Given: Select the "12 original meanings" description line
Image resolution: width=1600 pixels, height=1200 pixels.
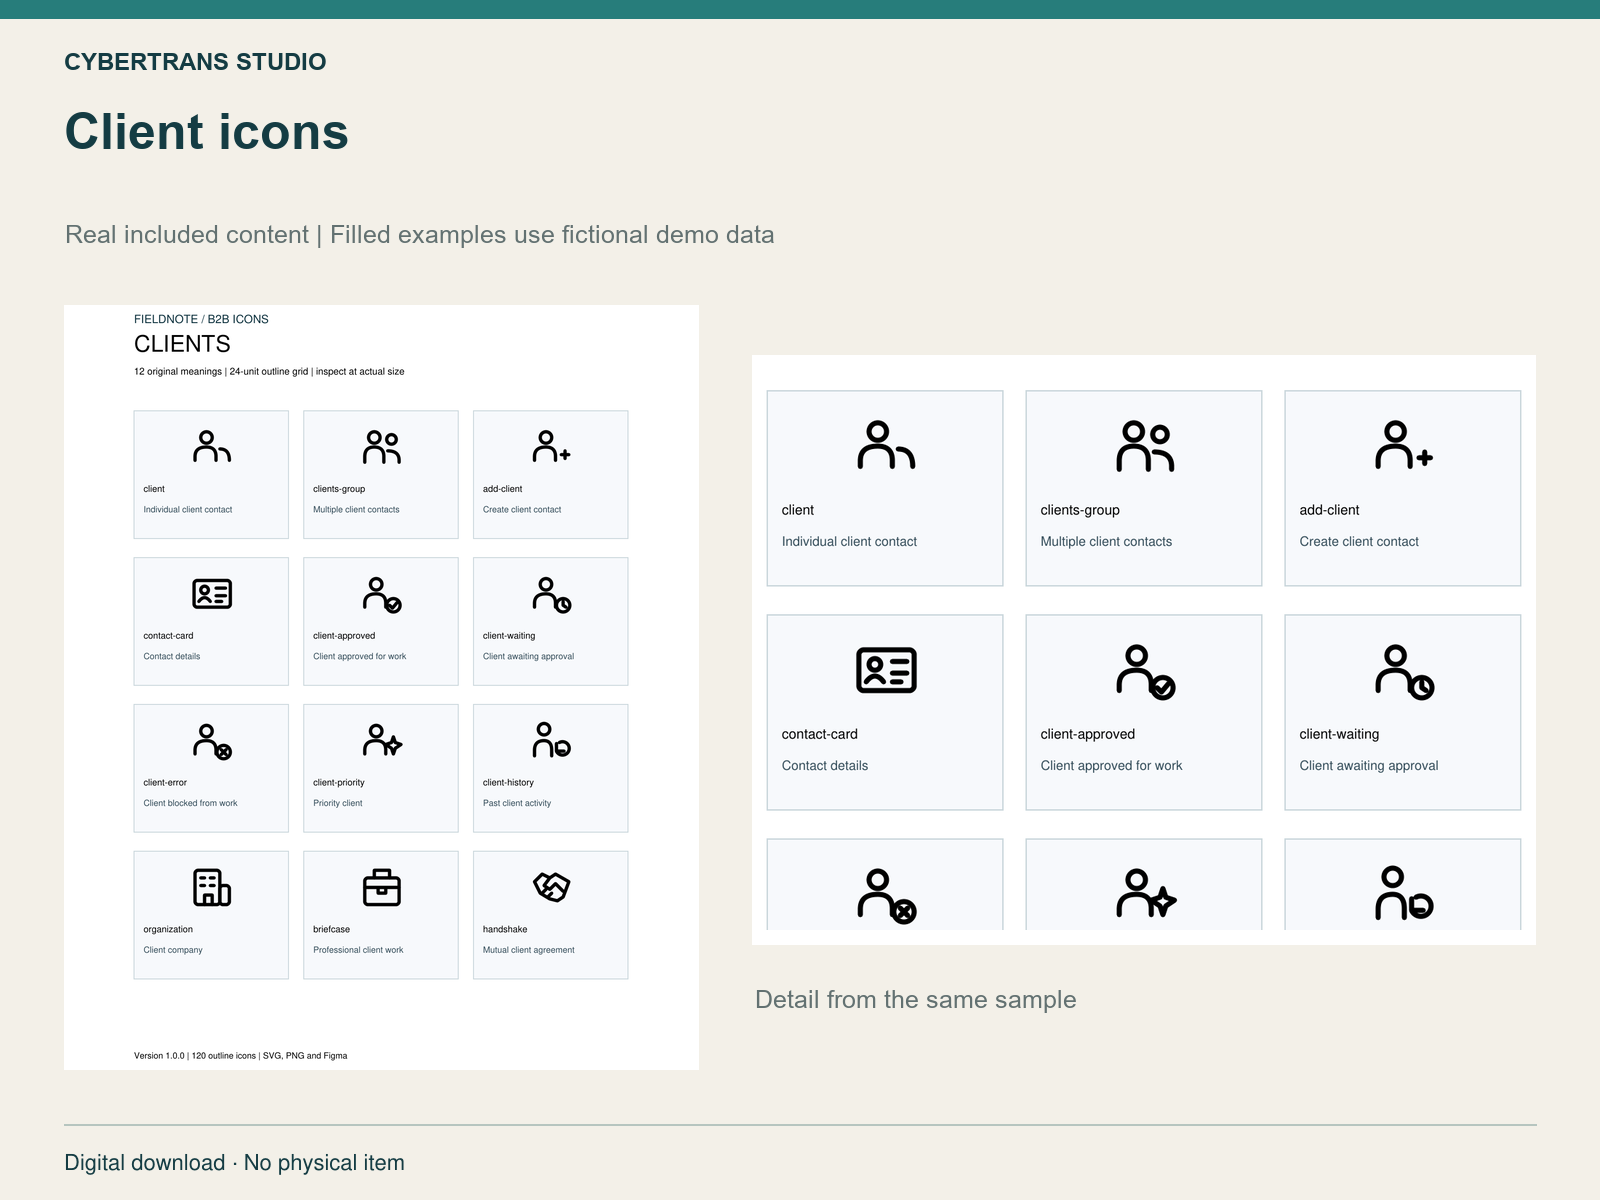Looking at the screenshot, I should click(269, 372).
